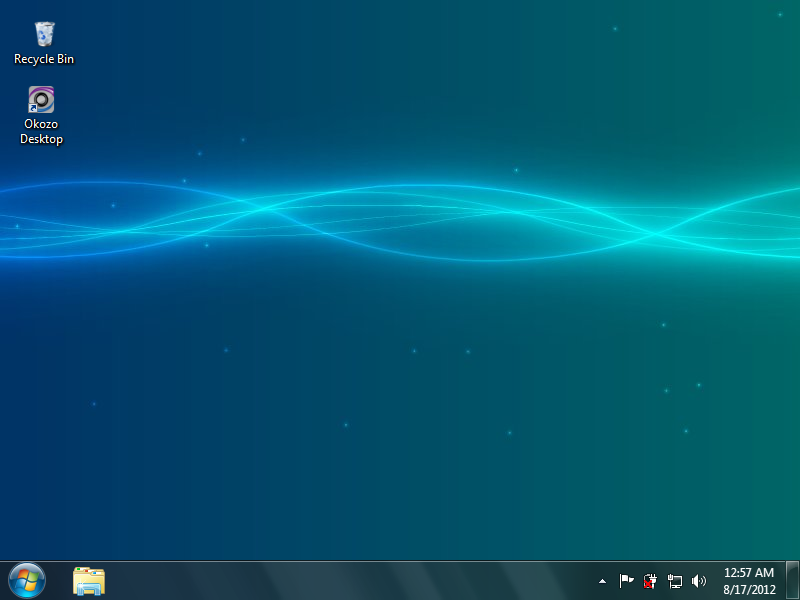Show hidden system tray icons
This screenshot has height=600, width=800.
click(603, 581)
